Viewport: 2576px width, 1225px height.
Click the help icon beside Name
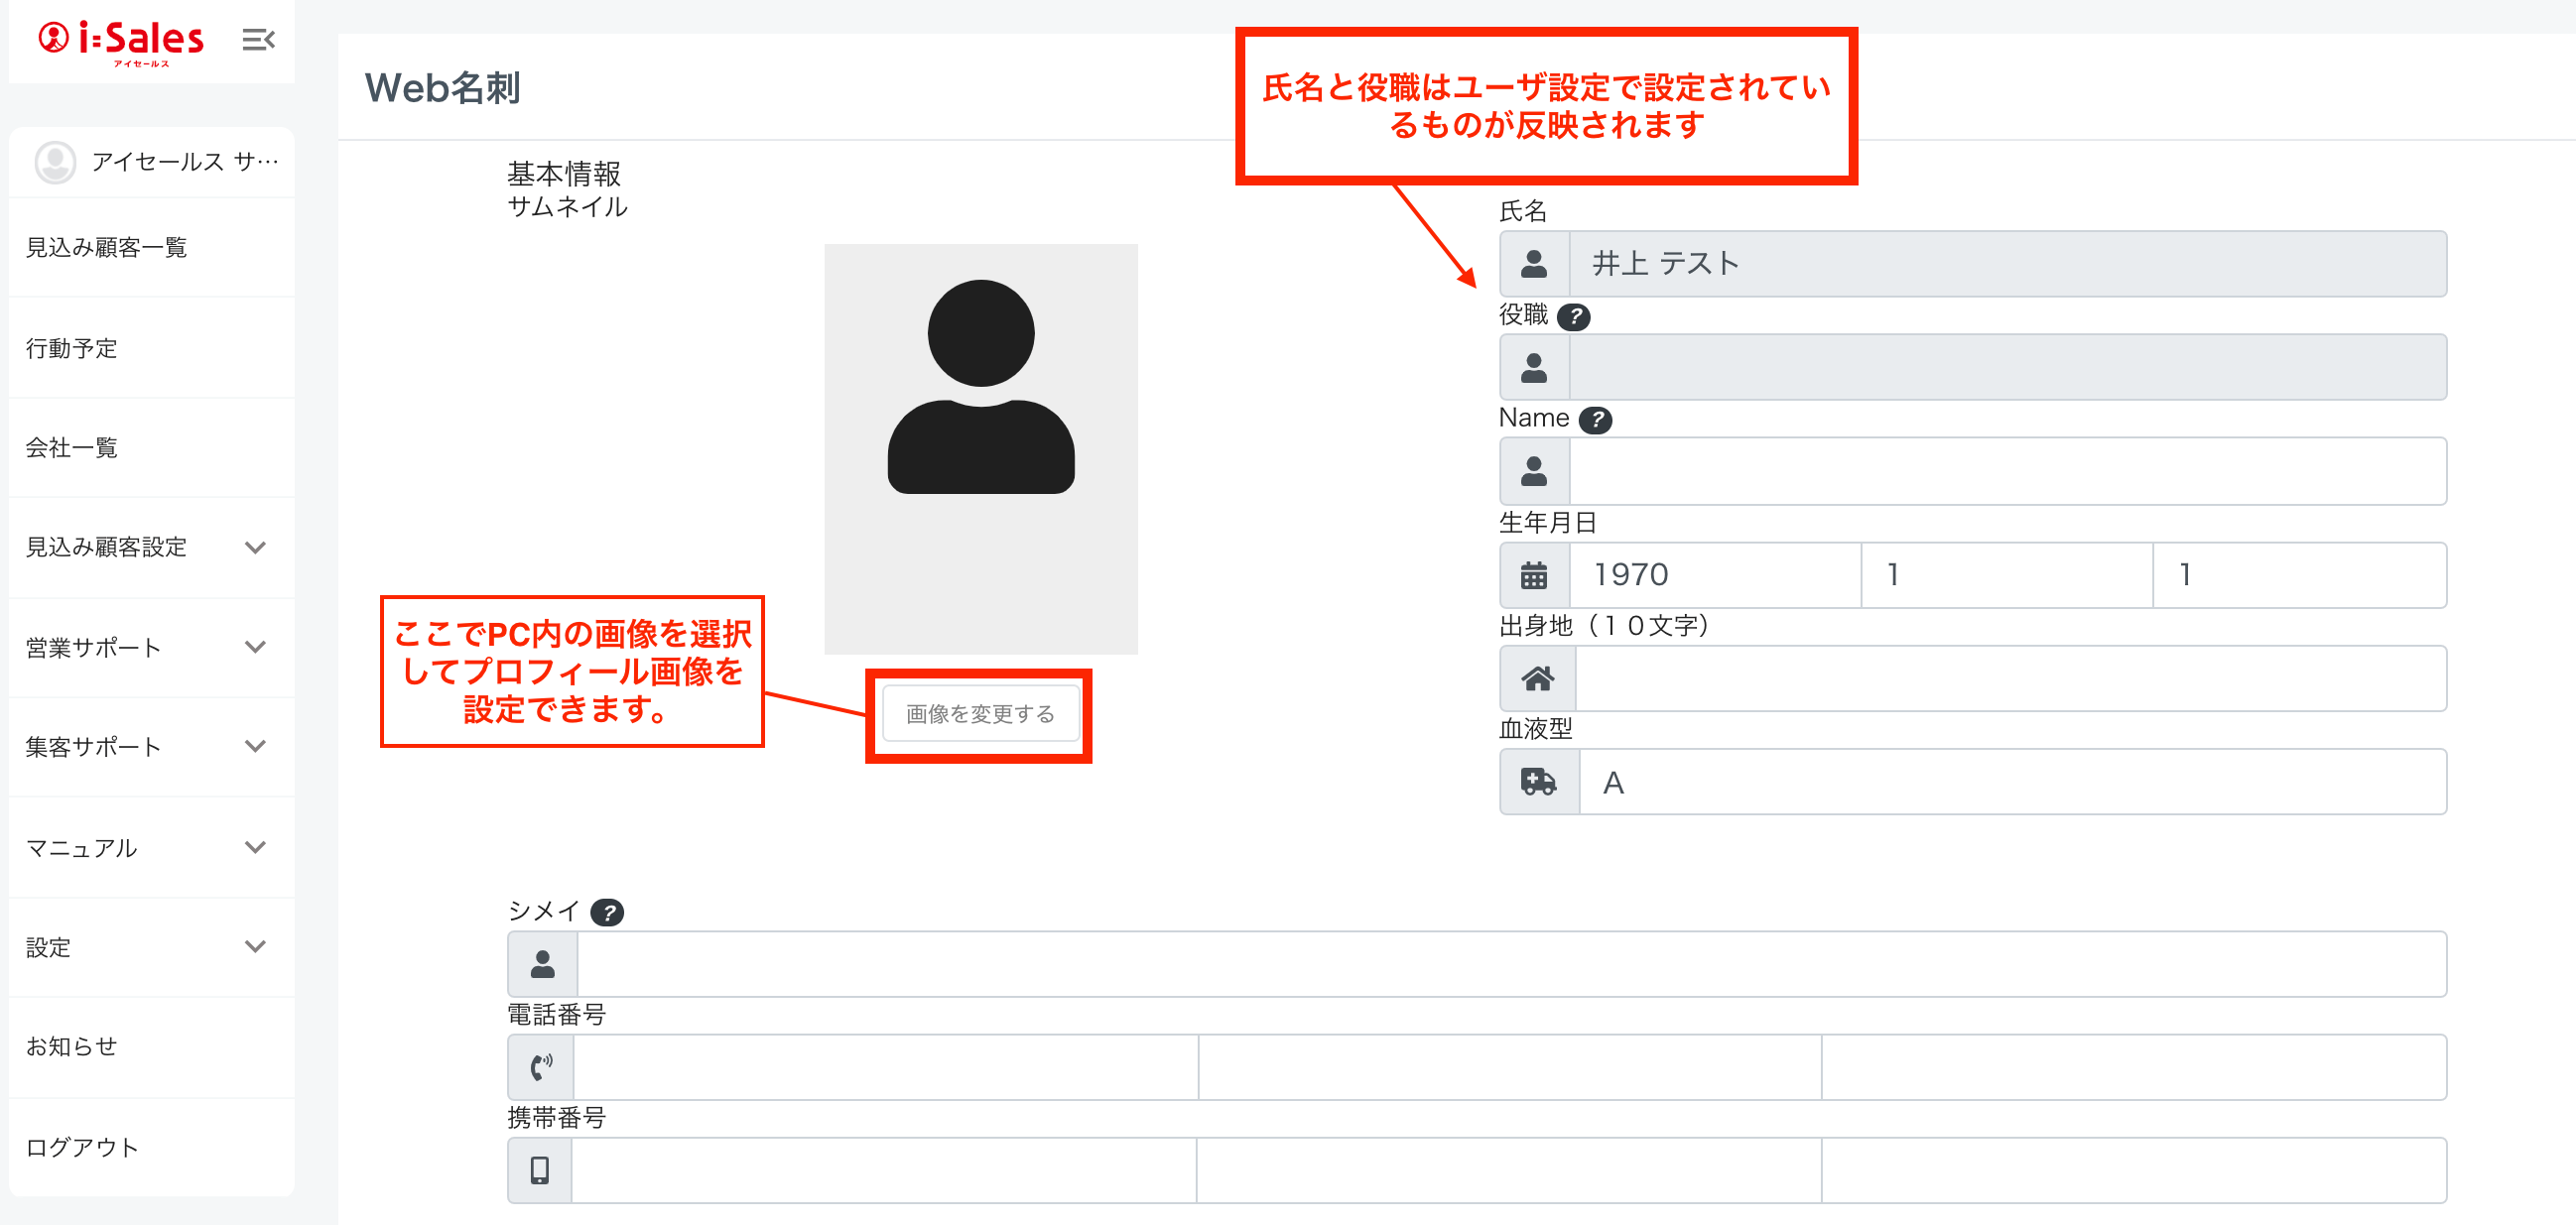click(1596, 420)
